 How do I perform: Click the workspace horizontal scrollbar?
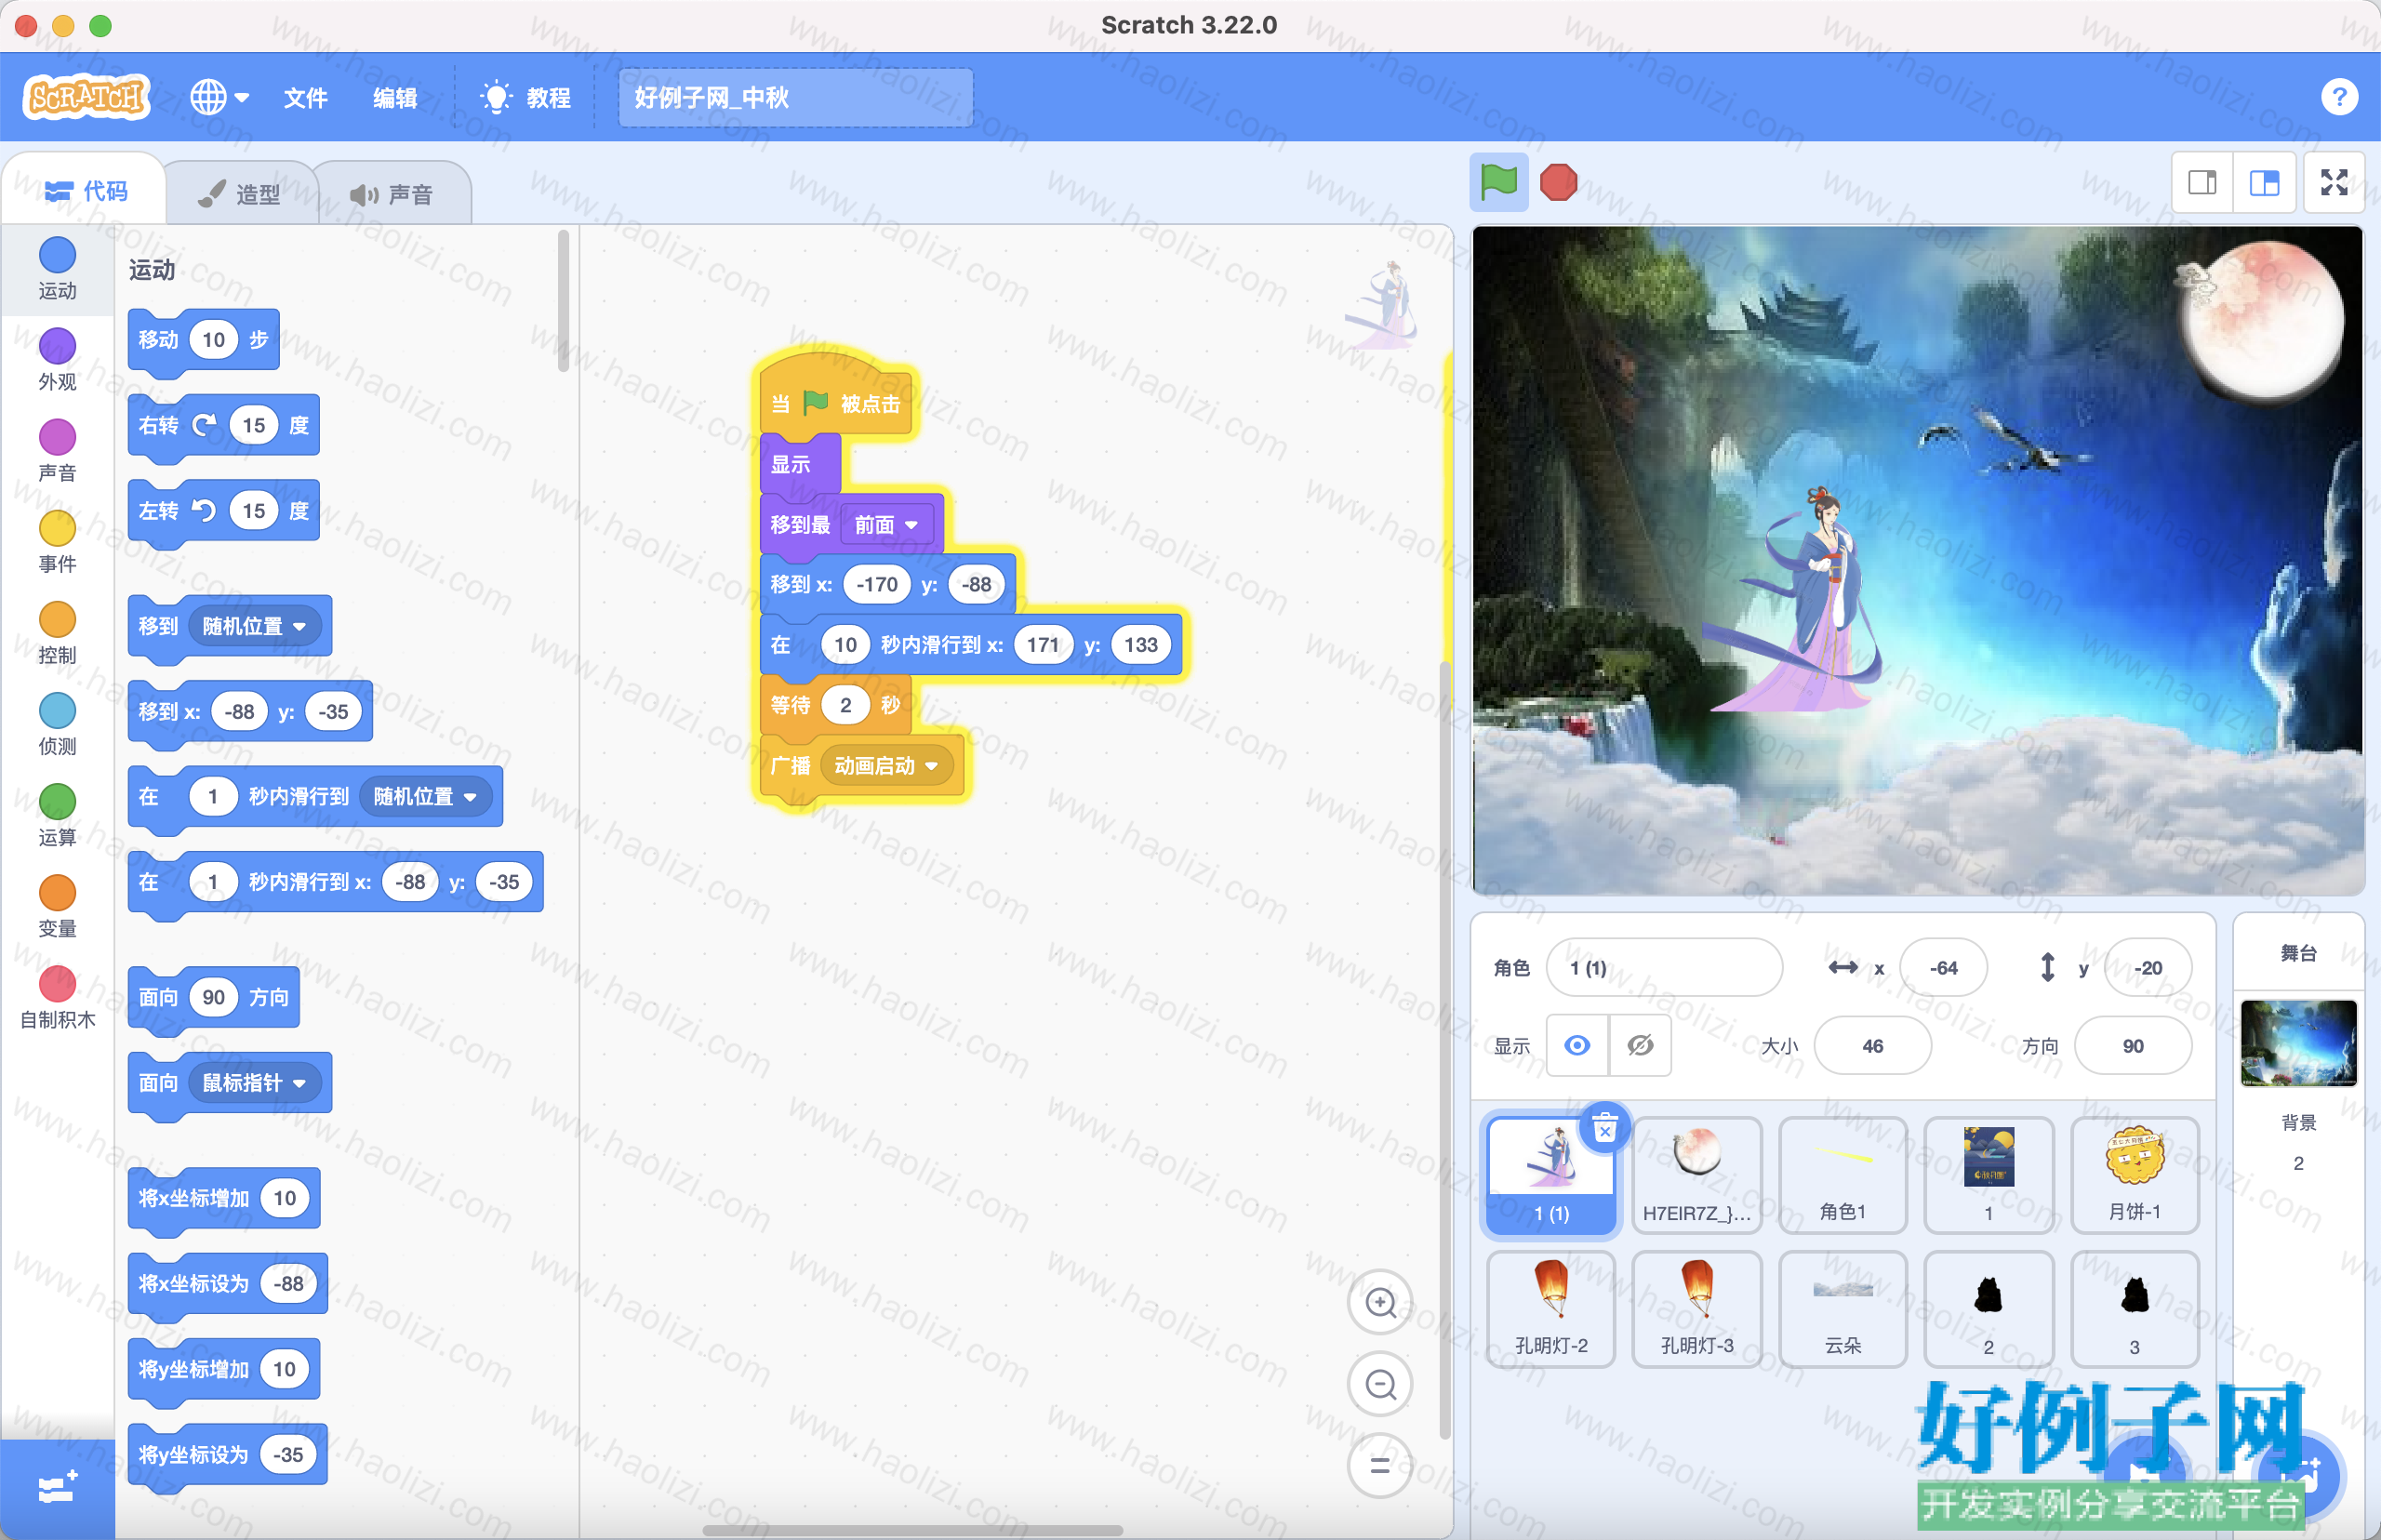tap(912, 1529)
